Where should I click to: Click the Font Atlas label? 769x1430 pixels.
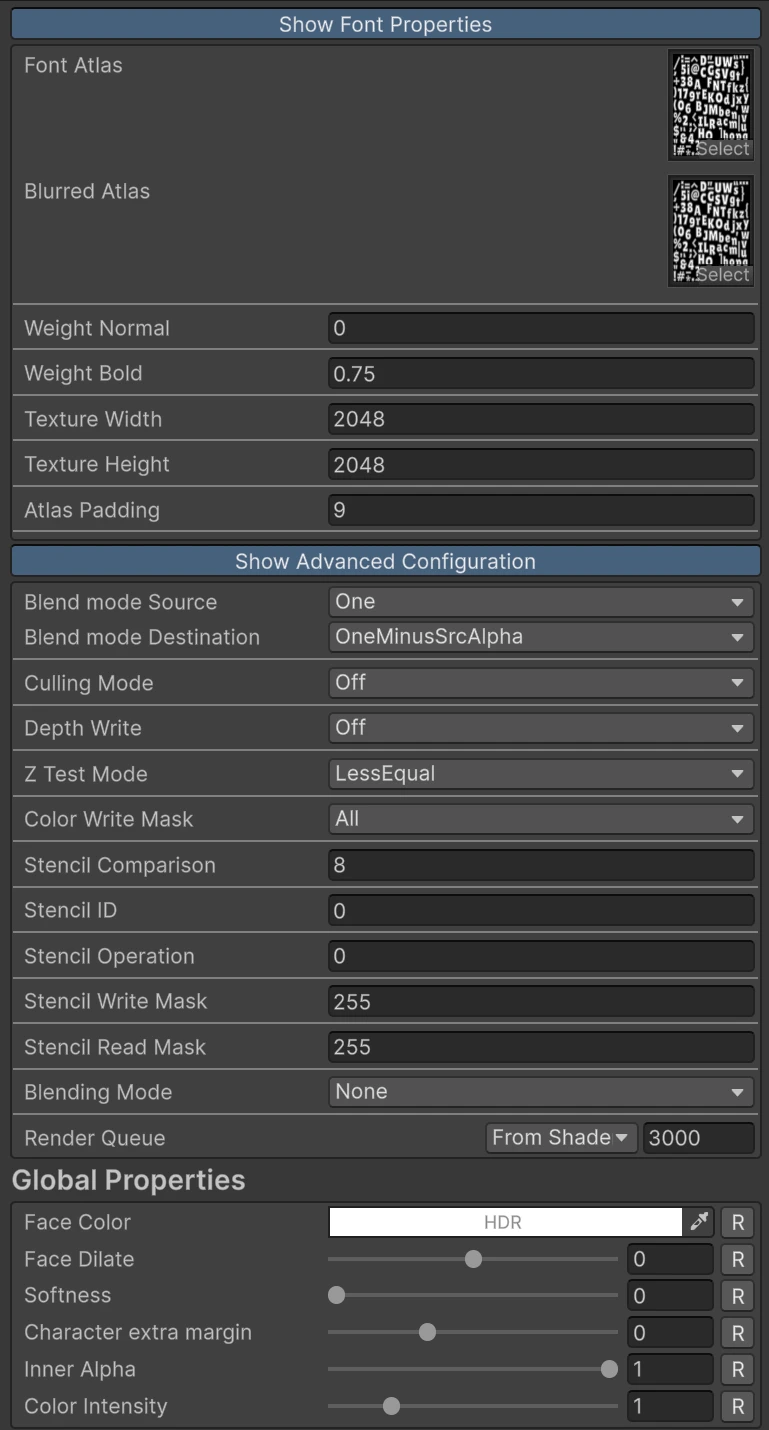click(x=73, y=65)
